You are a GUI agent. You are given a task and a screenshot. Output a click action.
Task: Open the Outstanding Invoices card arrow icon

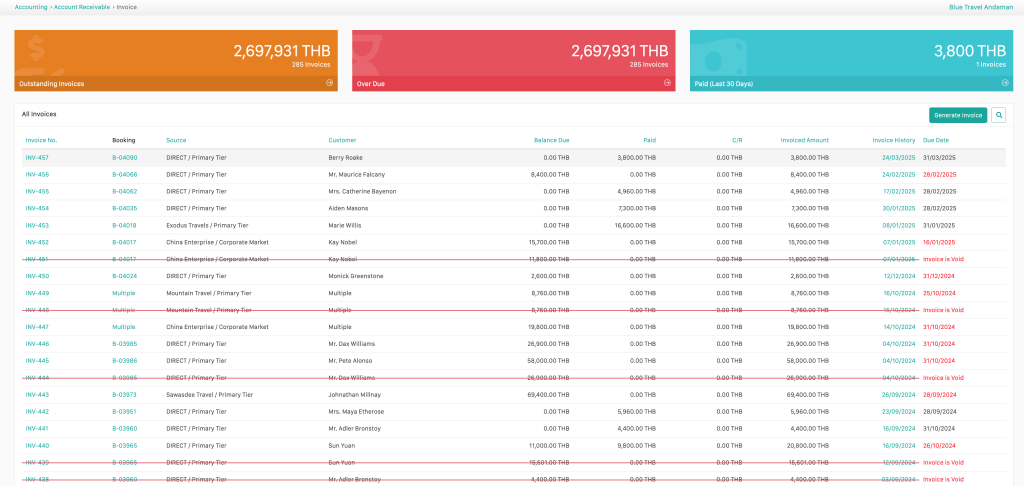coord(330,83)
